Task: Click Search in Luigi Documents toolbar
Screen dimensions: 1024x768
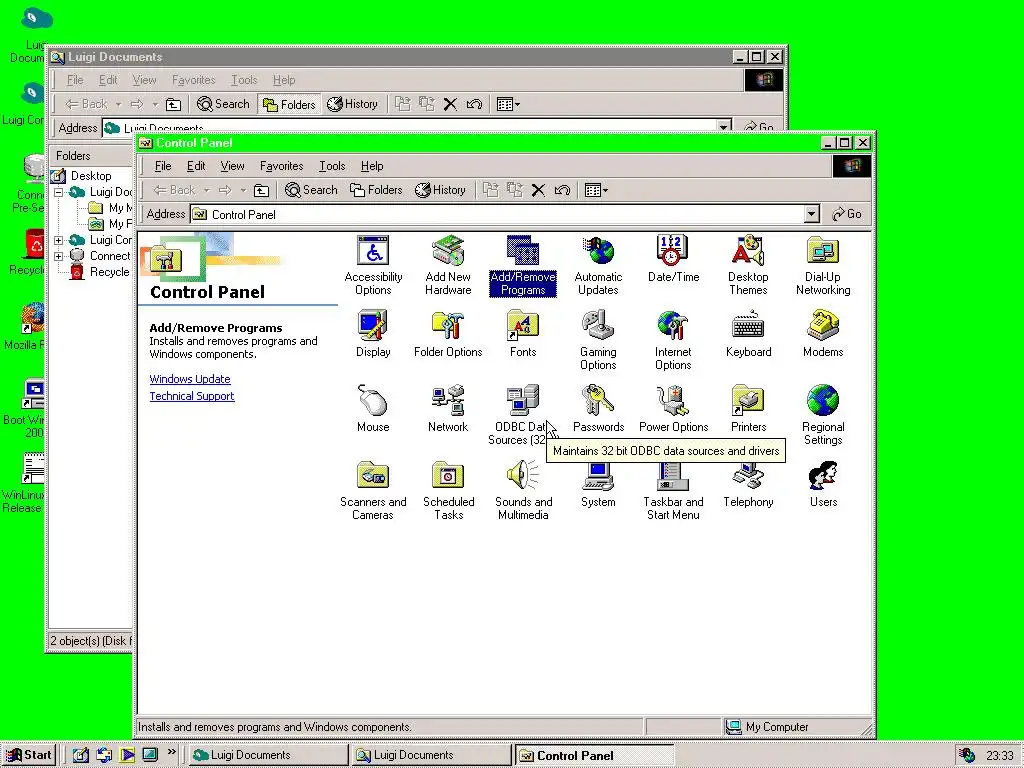Action: point(223,104)
